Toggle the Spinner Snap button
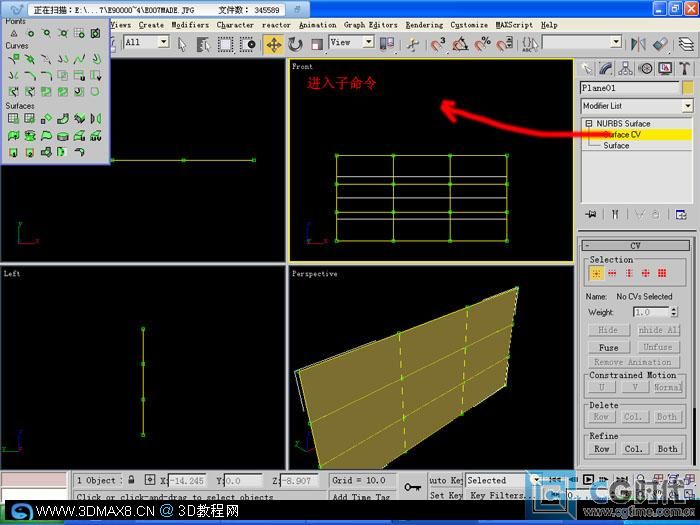The height and width of the screenshot is (525, 700). point(504,44)
